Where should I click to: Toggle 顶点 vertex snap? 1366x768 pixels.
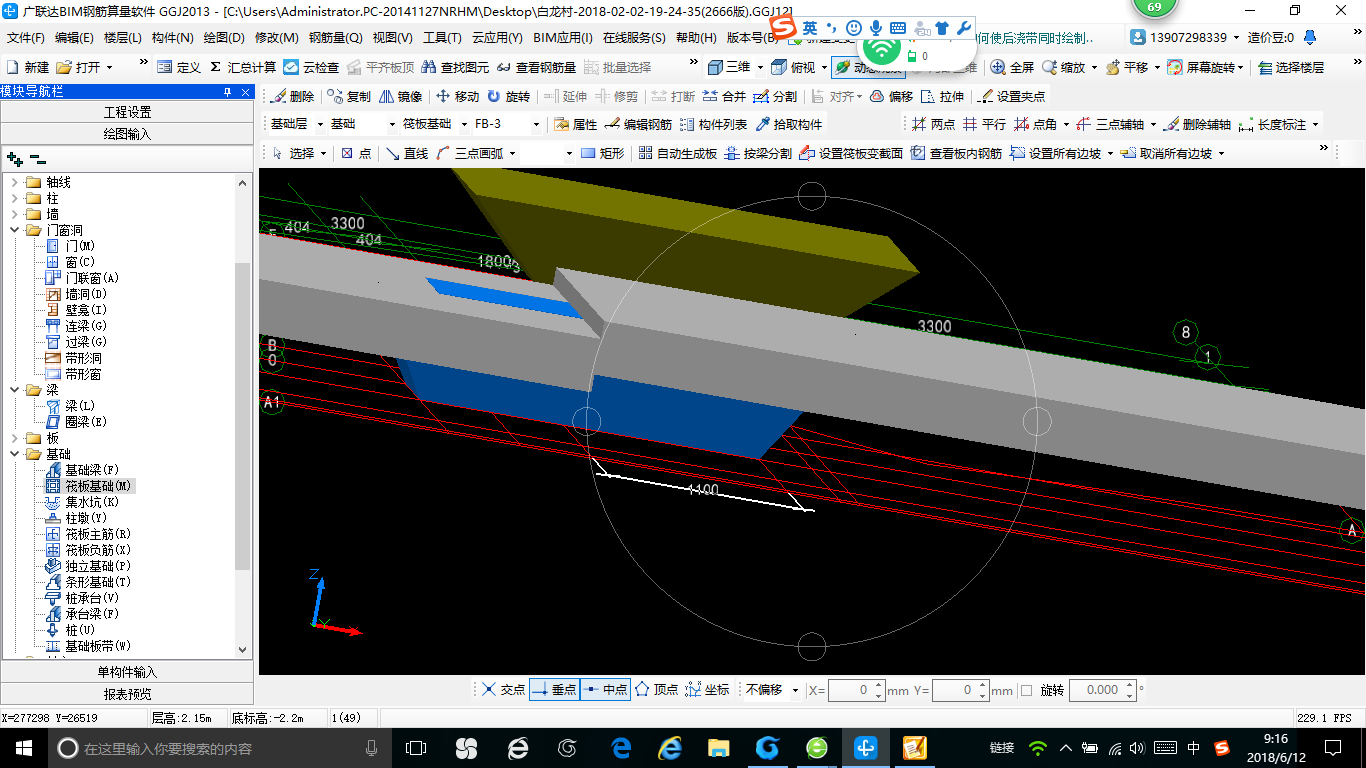[656, 690]
